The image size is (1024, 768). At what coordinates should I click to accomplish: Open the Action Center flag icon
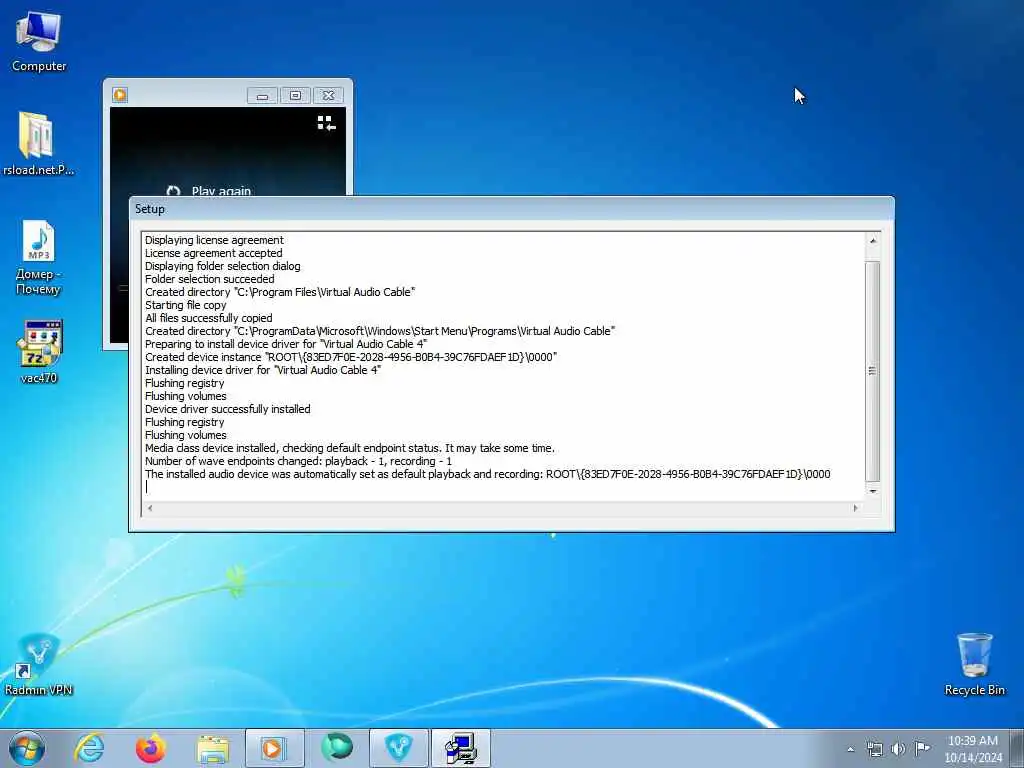point(922,748)
